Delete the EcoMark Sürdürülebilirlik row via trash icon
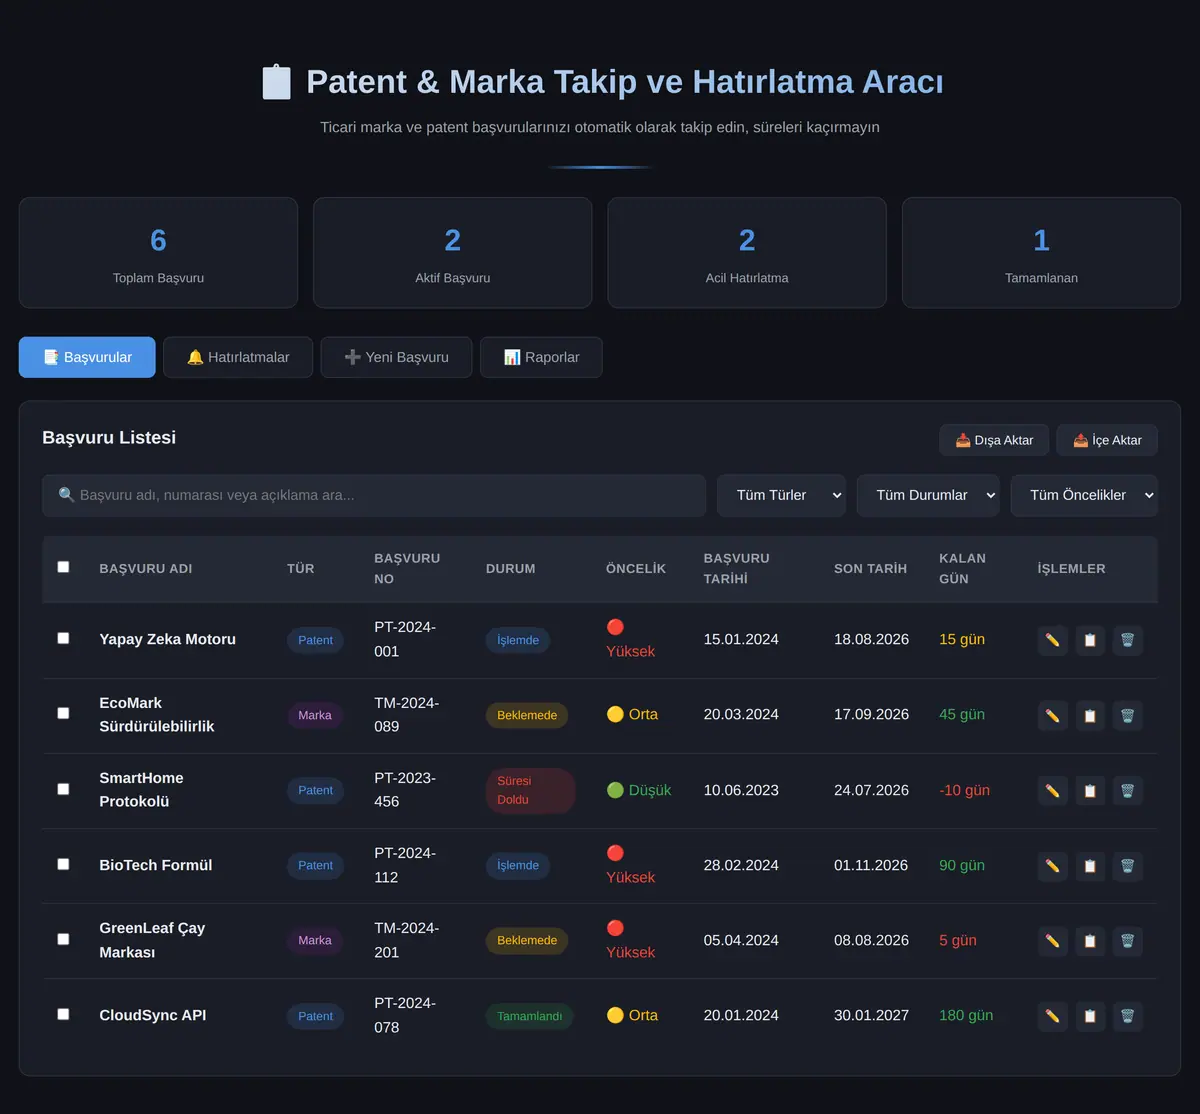This screenshot has height=1114, width=1200. pyautogui.click(x=1127, y=715)
